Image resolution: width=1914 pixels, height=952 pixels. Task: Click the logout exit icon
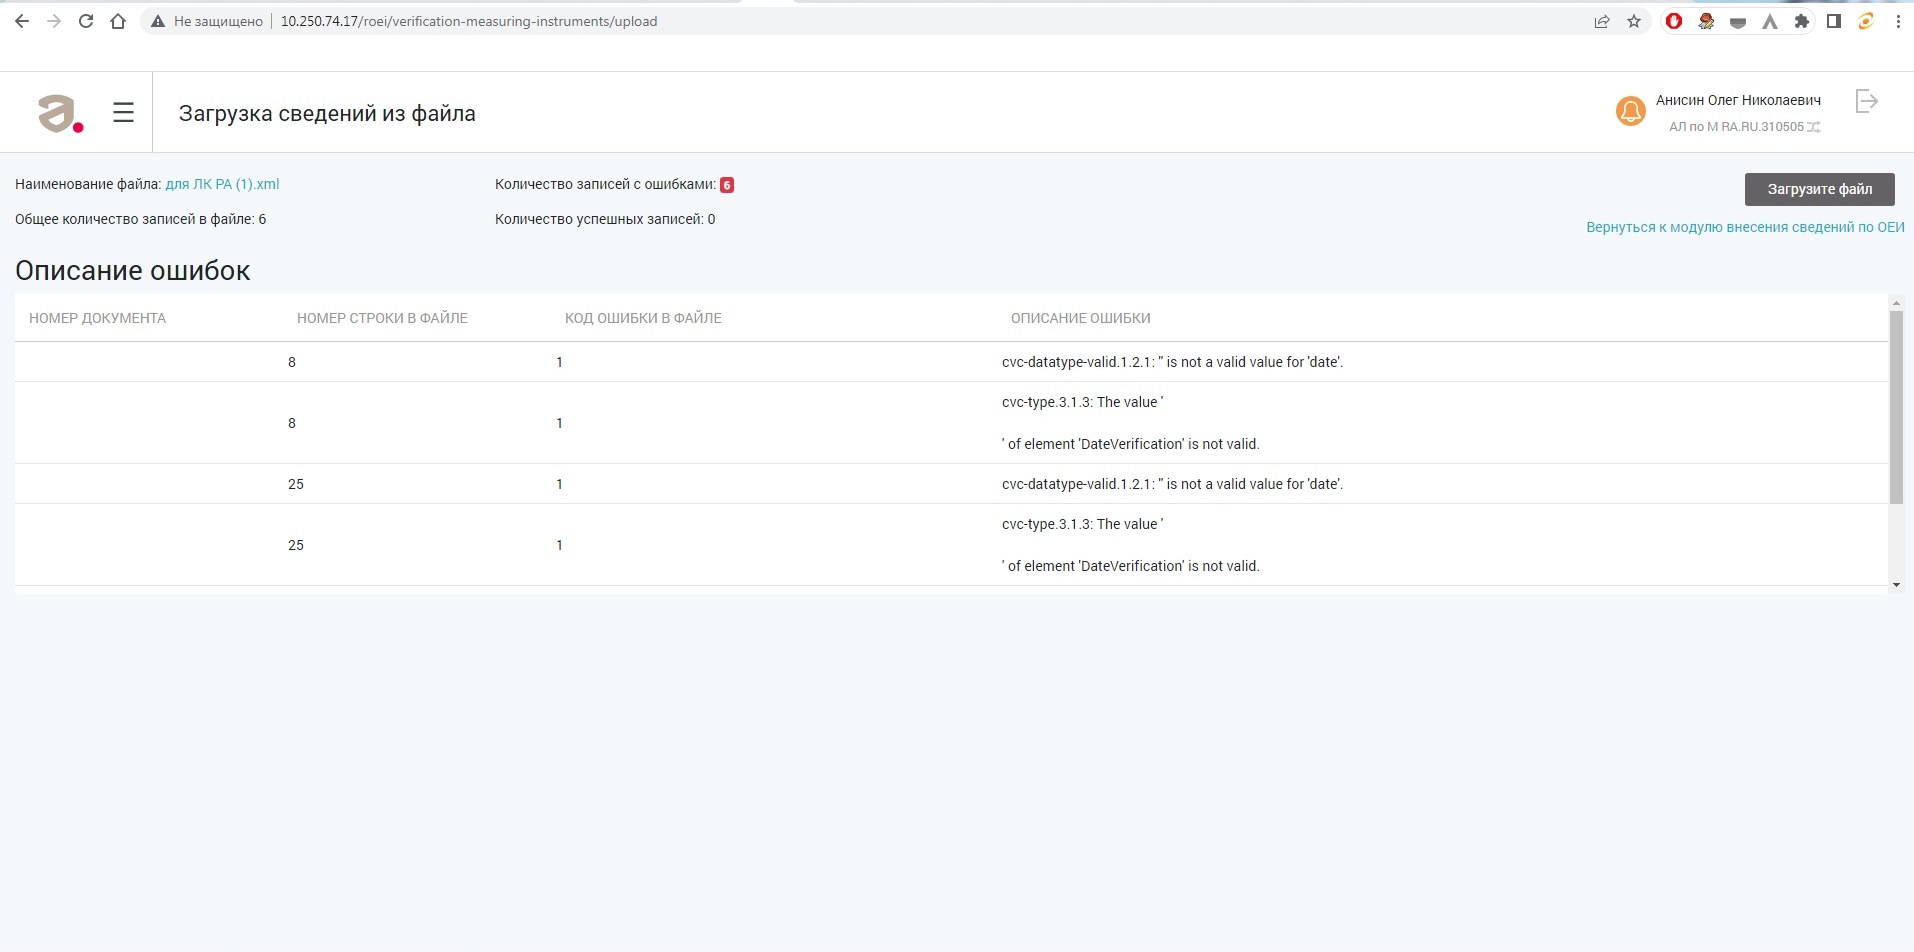[x=1866, y=101]
